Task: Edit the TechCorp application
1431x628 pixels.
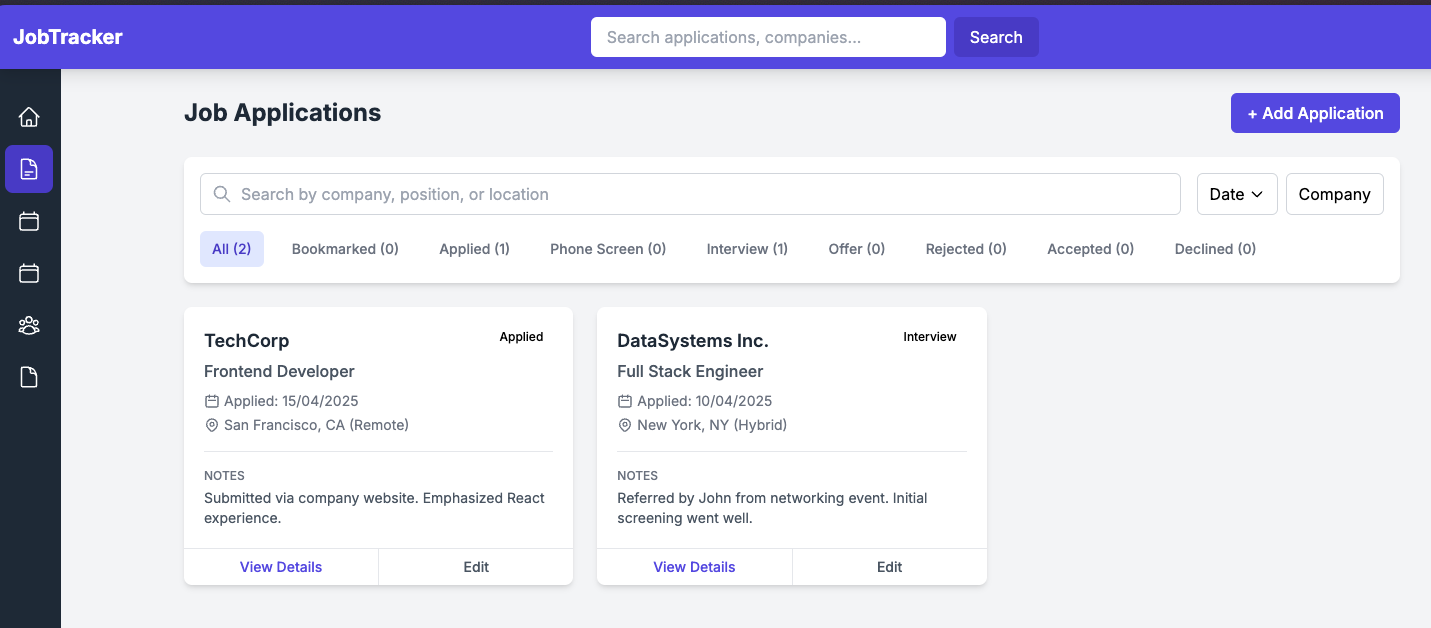Action: [476, 567]
